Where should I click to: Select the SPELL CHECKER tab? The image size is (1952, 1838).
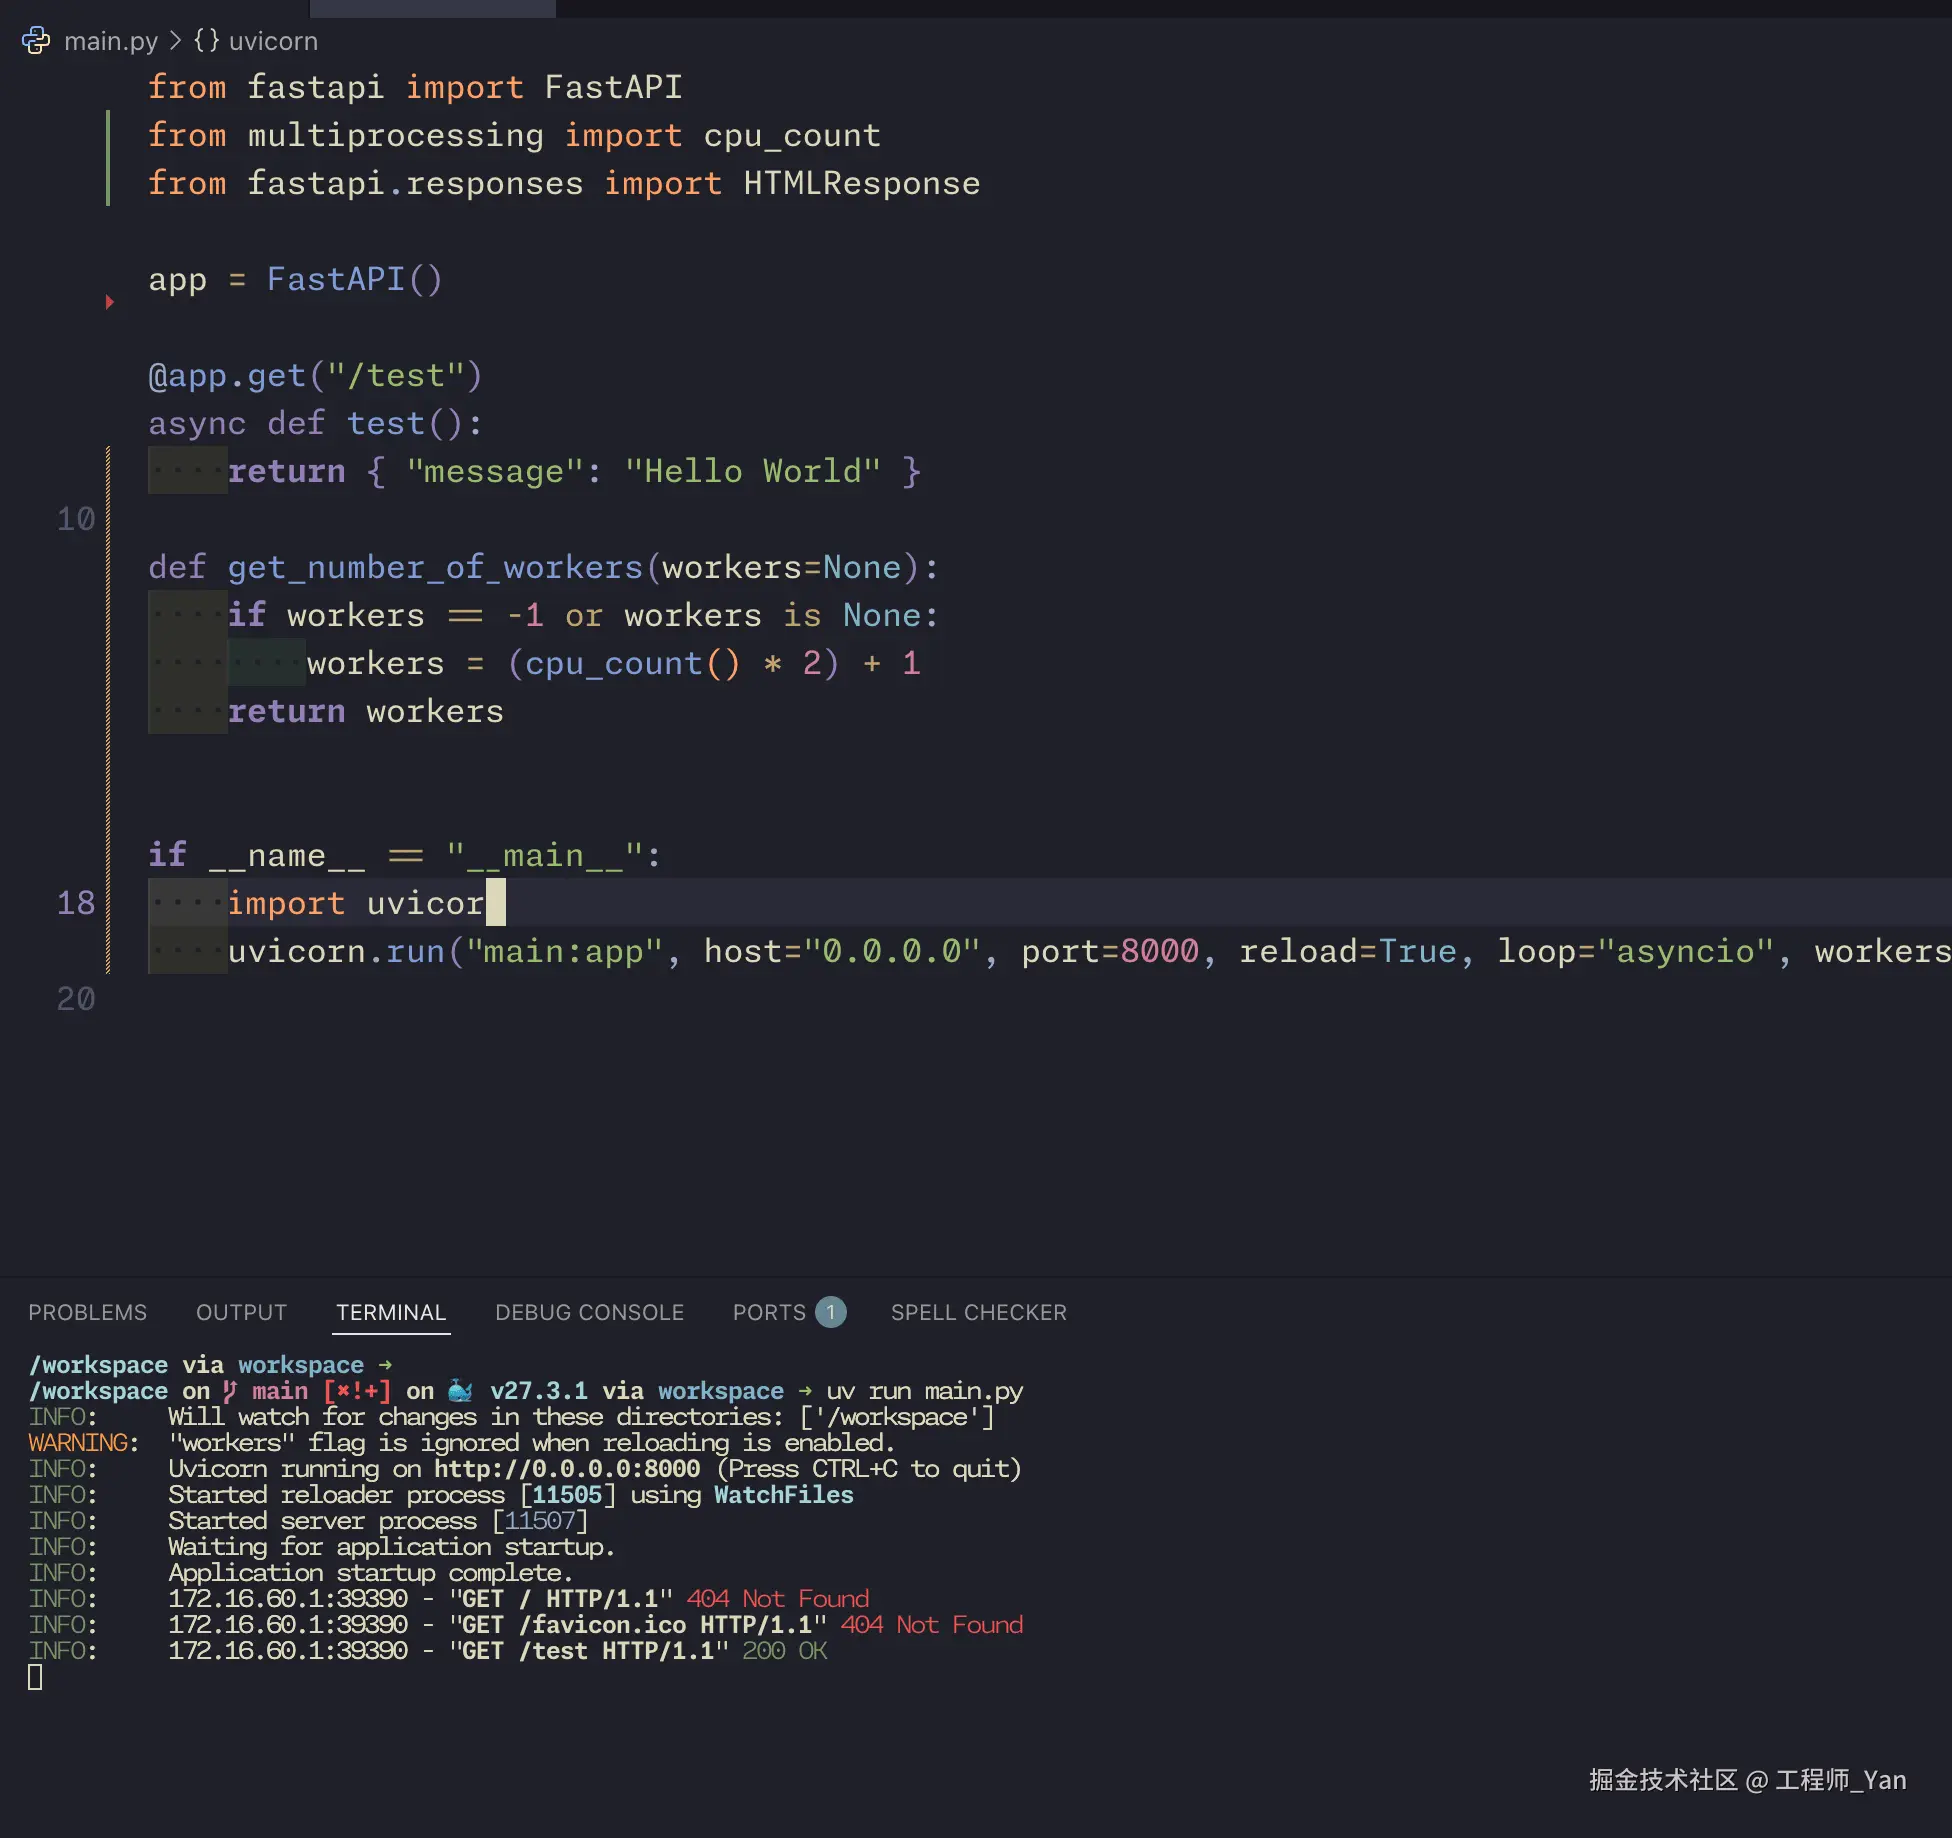click(x=978, y=1312)
